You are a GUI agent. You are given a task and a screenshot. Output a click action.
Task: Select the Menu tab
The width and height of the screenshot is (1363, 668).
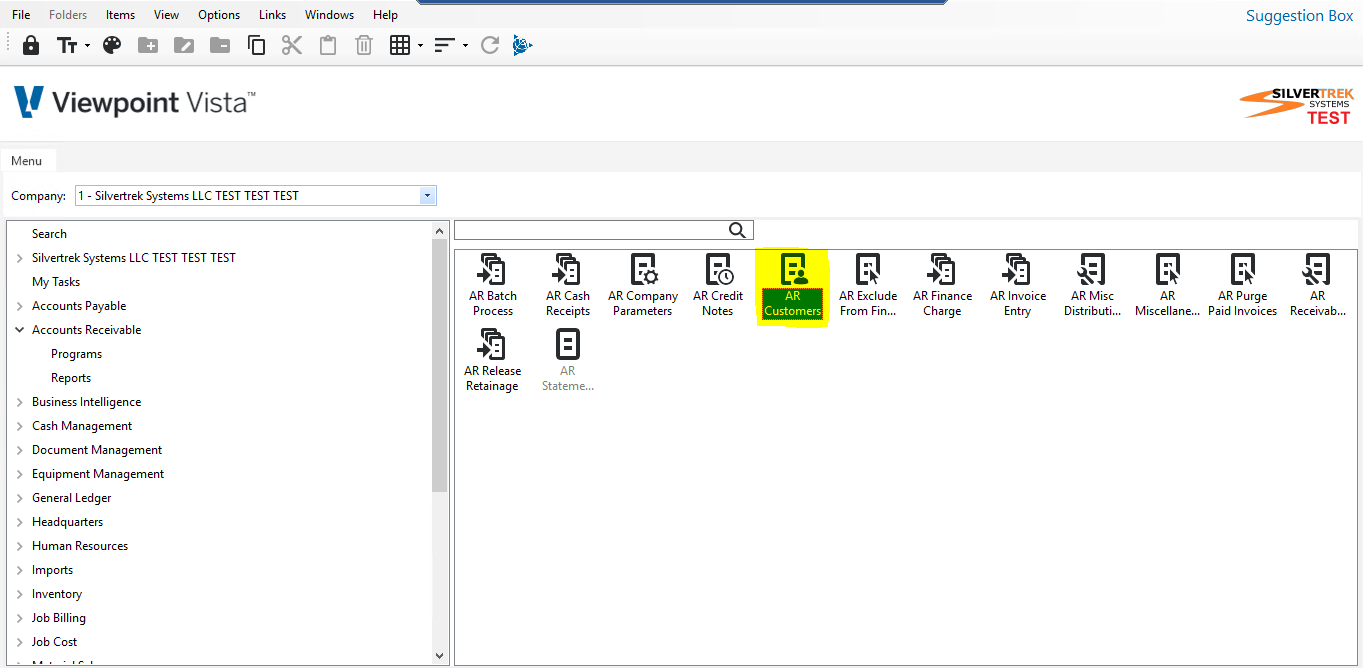tap(27, 161)
